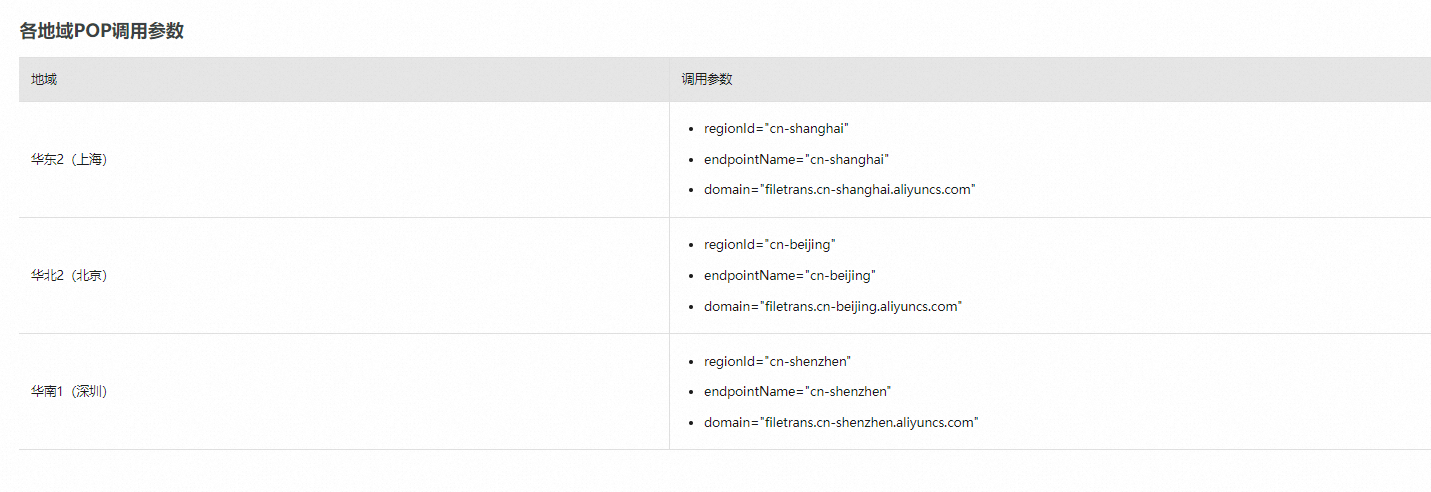Click the 各地域POP调用参数 heading
This screenshot has width=1431, height=492.
[x=101, y=31]
